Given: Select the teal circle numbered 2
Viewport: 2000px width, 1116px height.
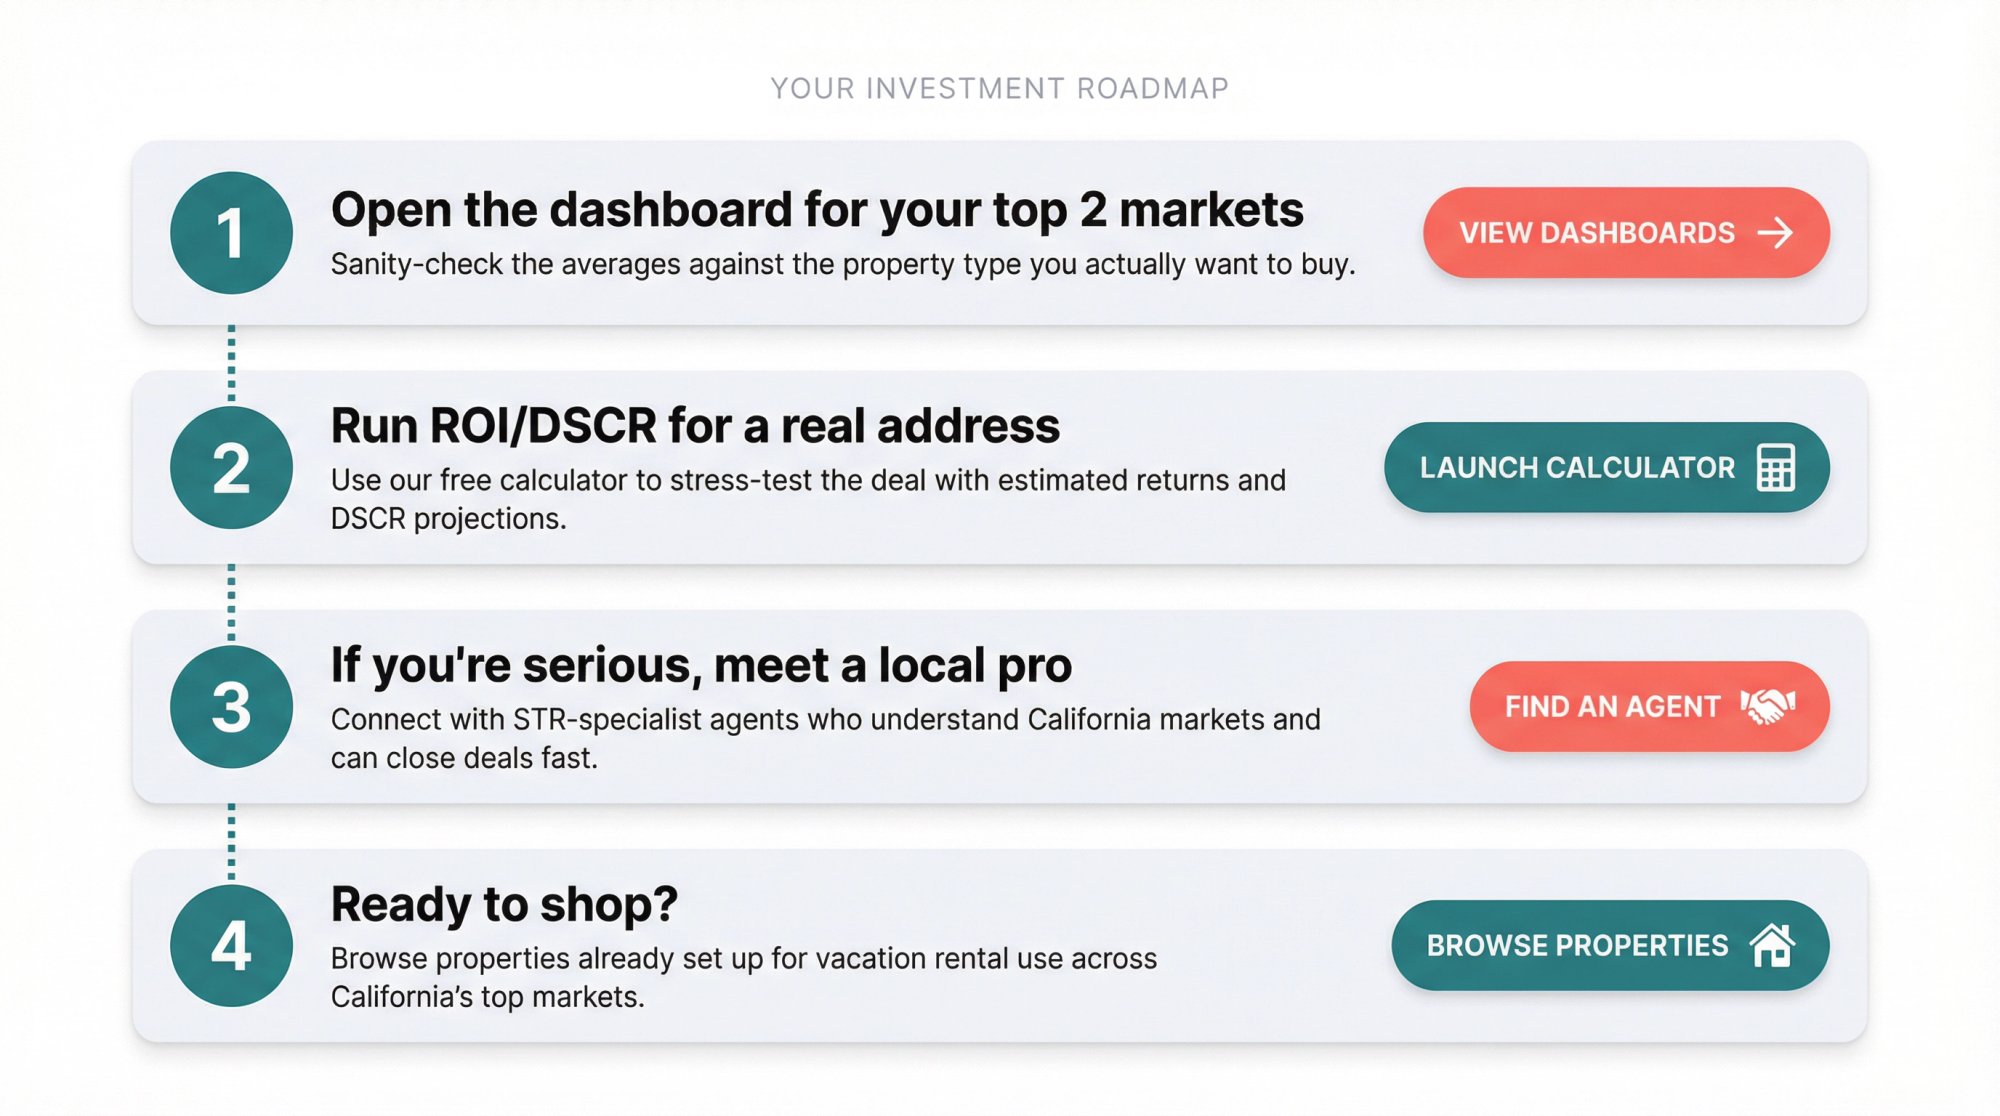Looking at the screenshot, I should 232,466.
